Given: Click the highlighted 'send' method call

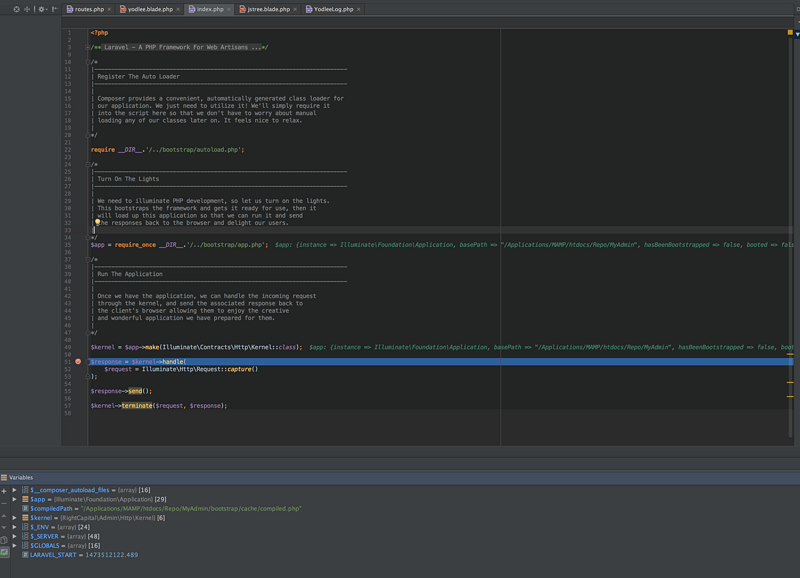Looking at the screenshot, I should coord(135,391).
